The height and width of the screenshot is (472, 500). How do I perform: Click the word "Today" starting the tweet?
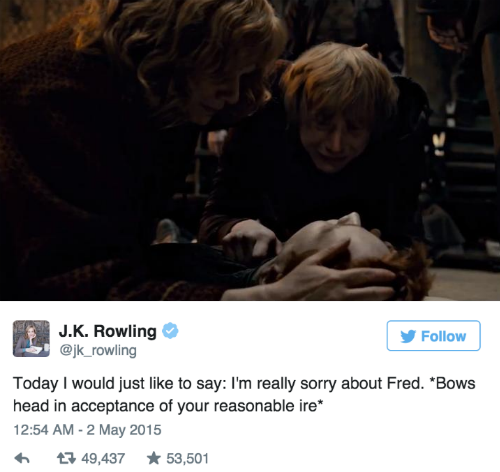36,384
